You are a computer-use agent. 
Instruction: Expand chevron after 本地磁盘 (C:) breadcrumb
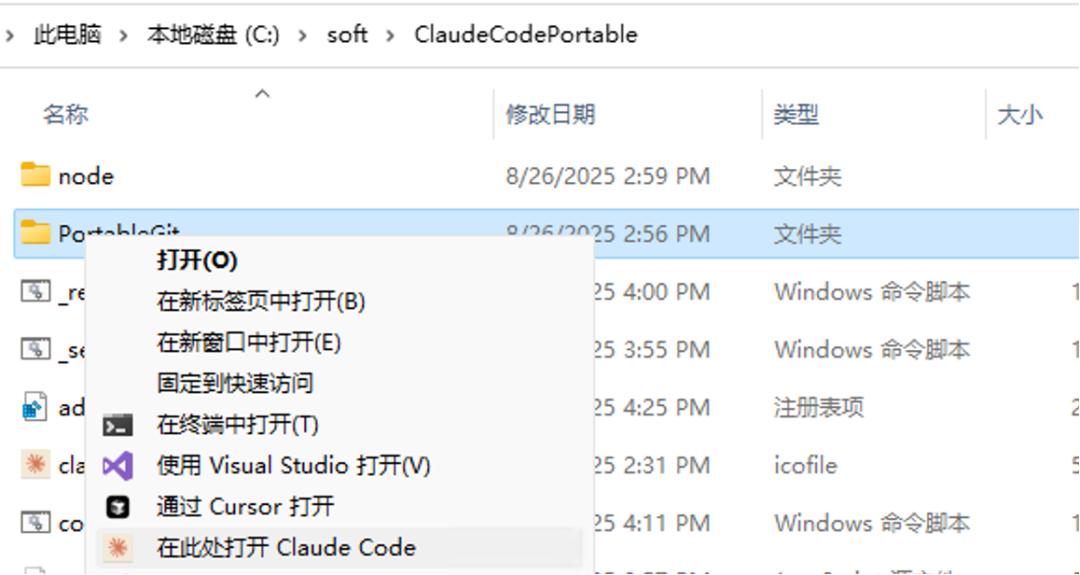(x=303, y=35)
